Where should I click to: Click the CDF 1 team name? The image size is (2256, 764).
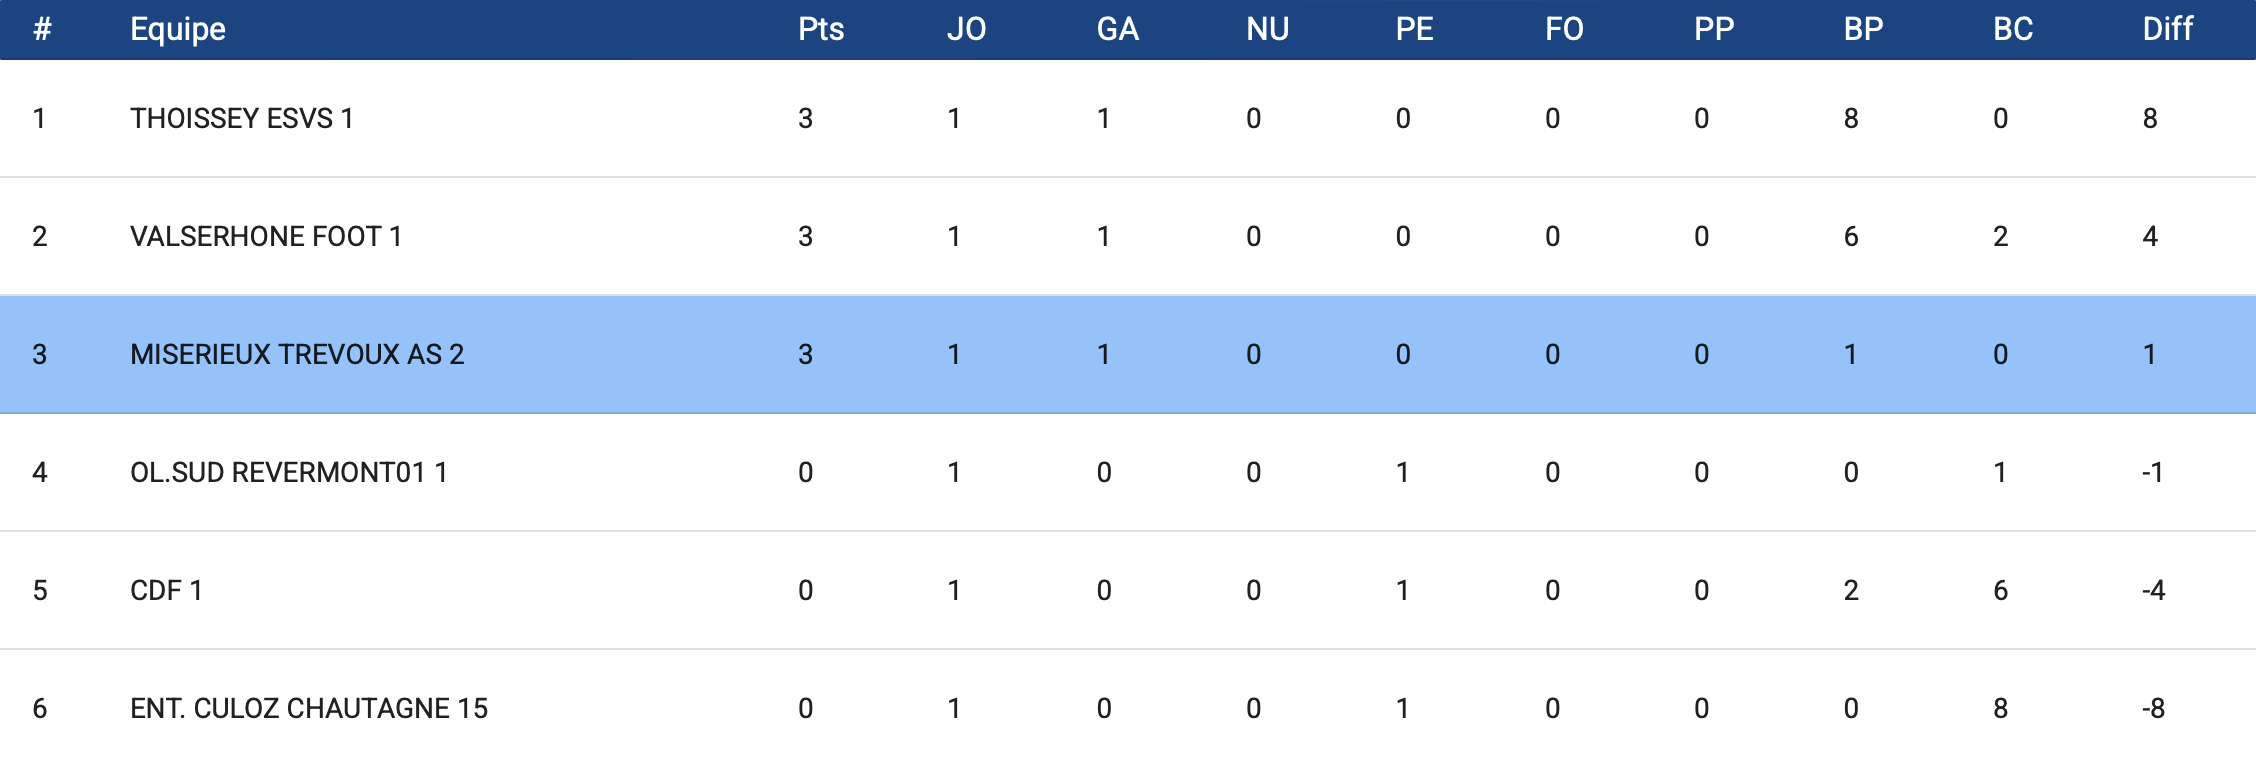pos(166,591)
